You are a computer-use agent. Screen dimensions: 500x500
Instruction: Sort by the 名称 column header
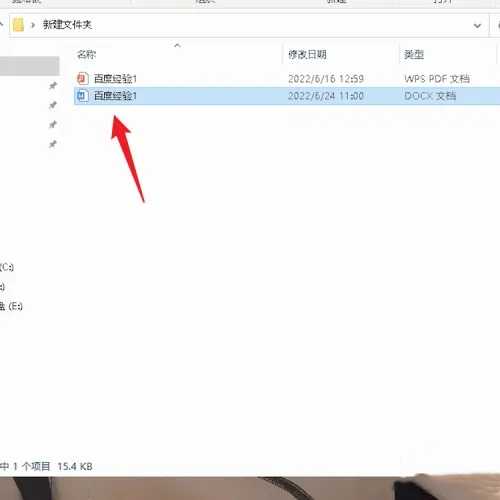tap(87, 54)
